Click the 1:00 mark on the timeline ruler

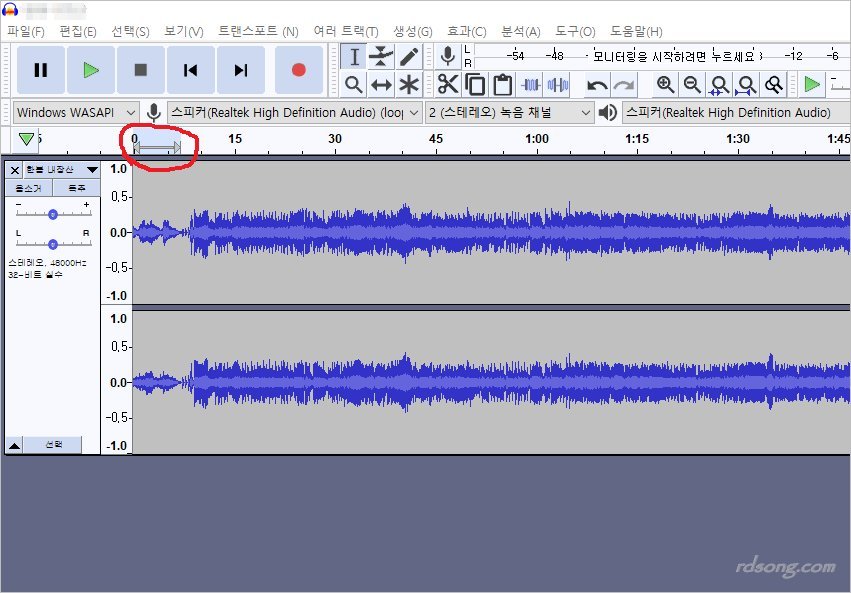point(537,139)
